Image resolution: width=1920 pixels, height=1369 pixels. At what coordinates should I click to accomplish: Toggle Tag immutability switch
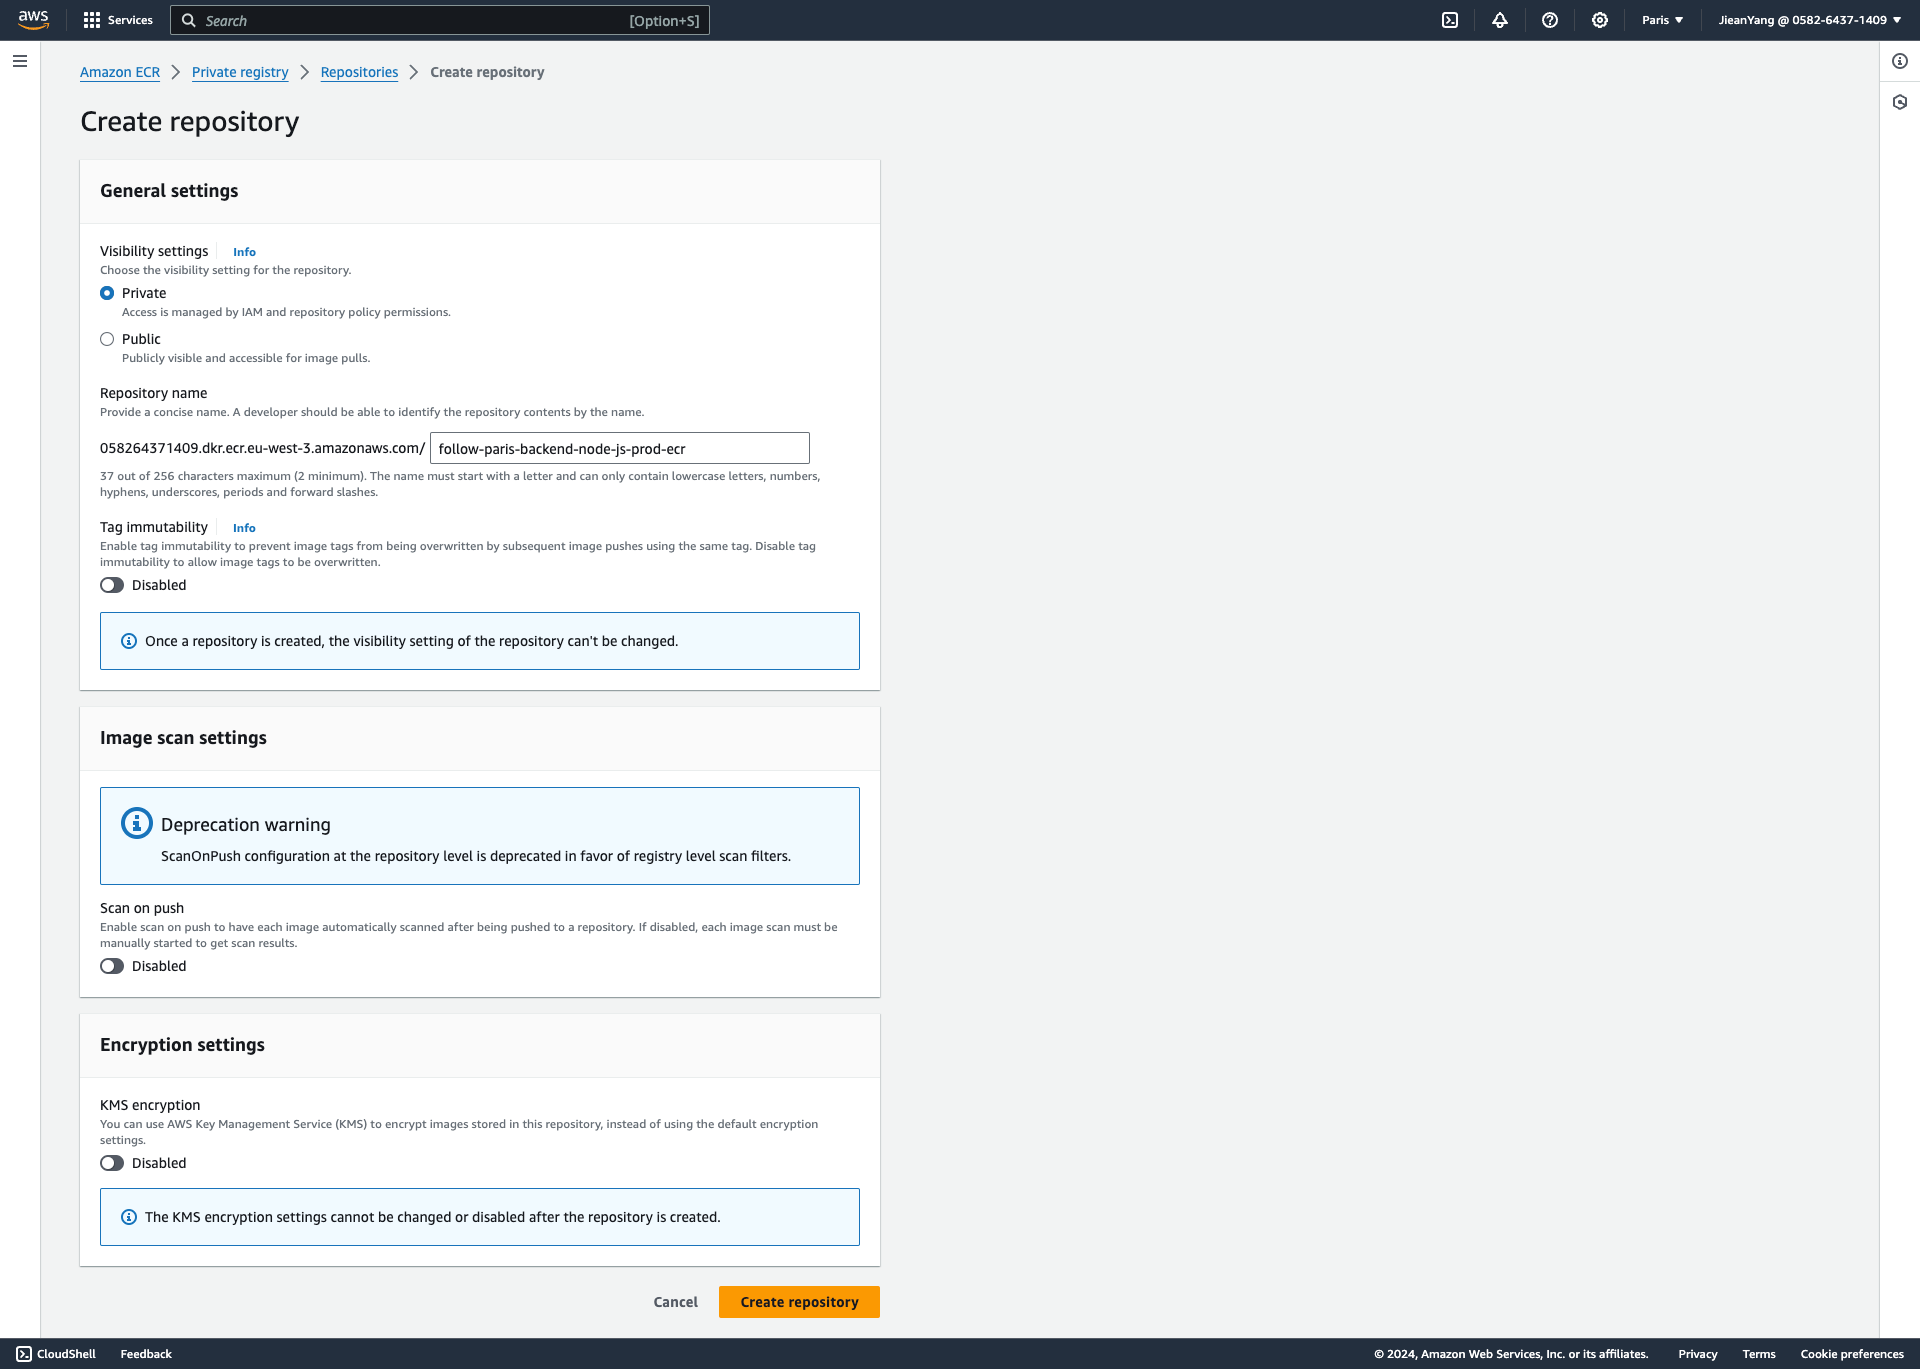[112, 585]
